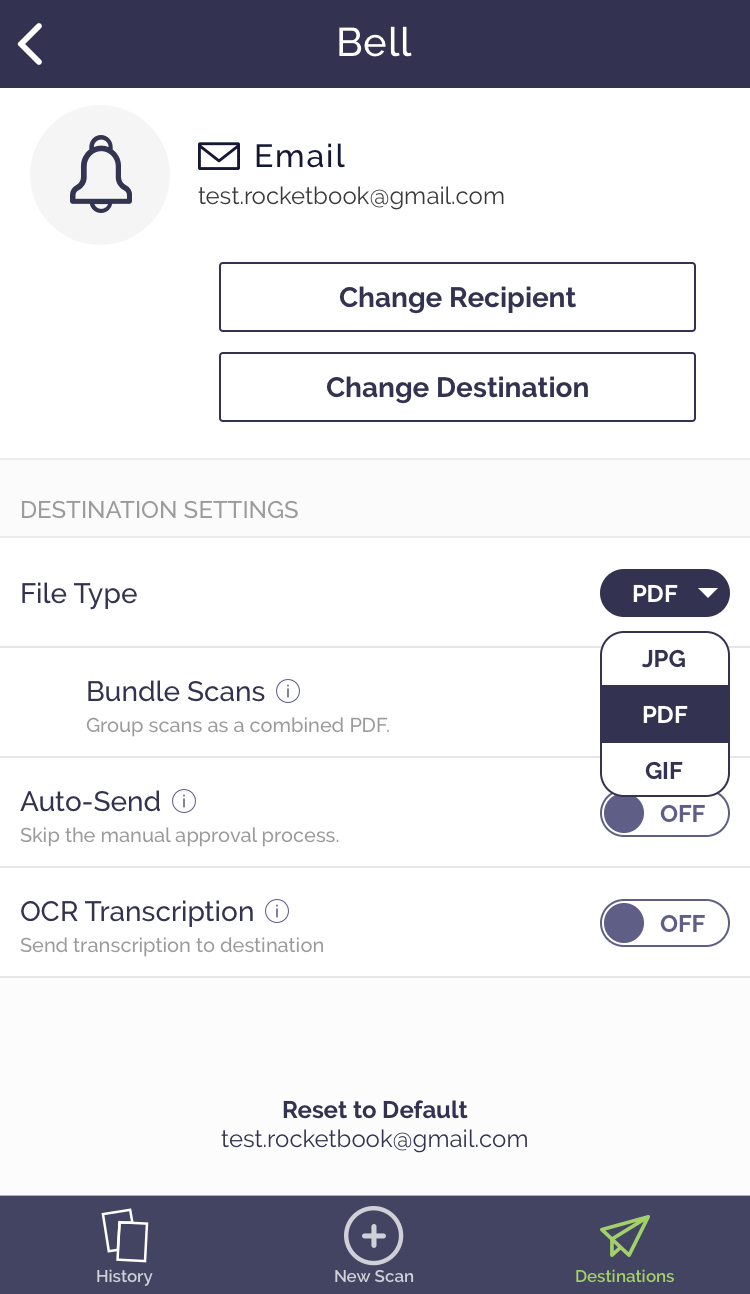This screenshot has height=1294, width=750.
Task: Turn on OCR Transcription toggle
Action: [x=665, y=923]
